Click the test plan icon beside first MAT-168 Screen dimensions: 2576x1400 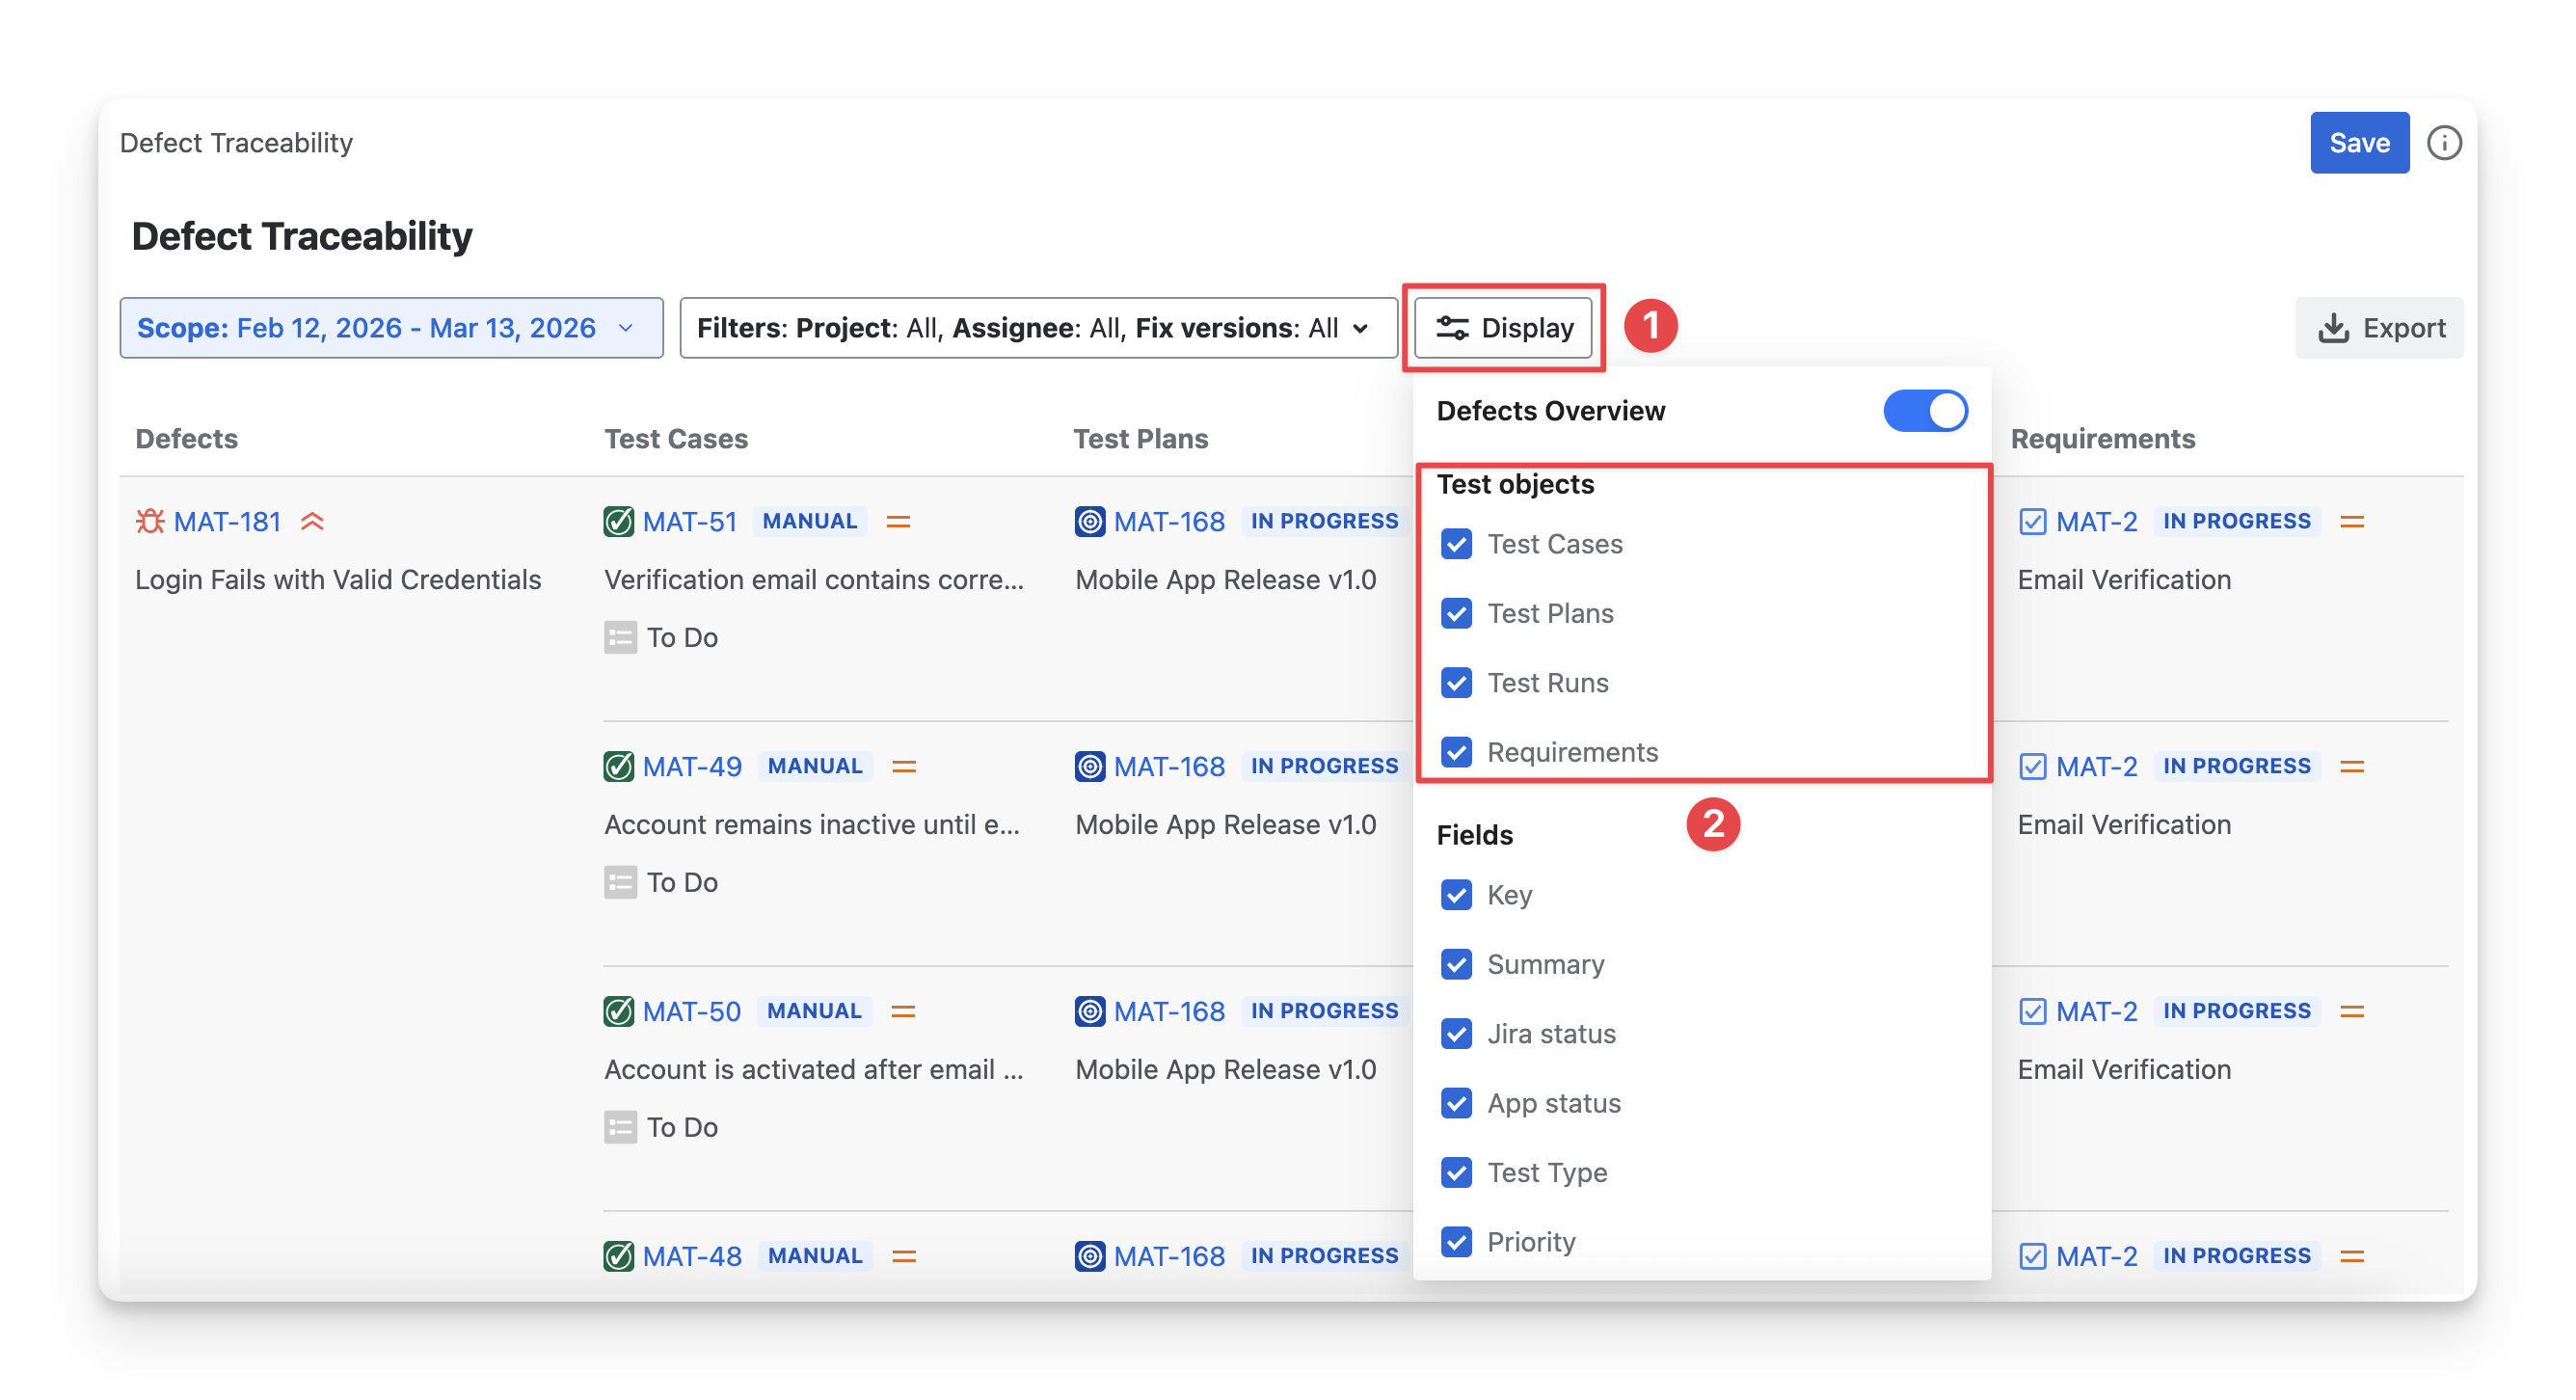tap(1089, 521)
